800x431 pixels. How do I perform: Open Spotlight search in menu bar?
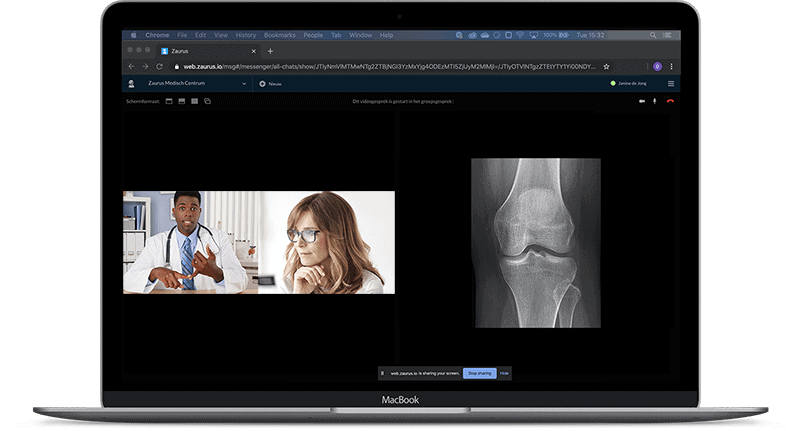pos(653,35)
